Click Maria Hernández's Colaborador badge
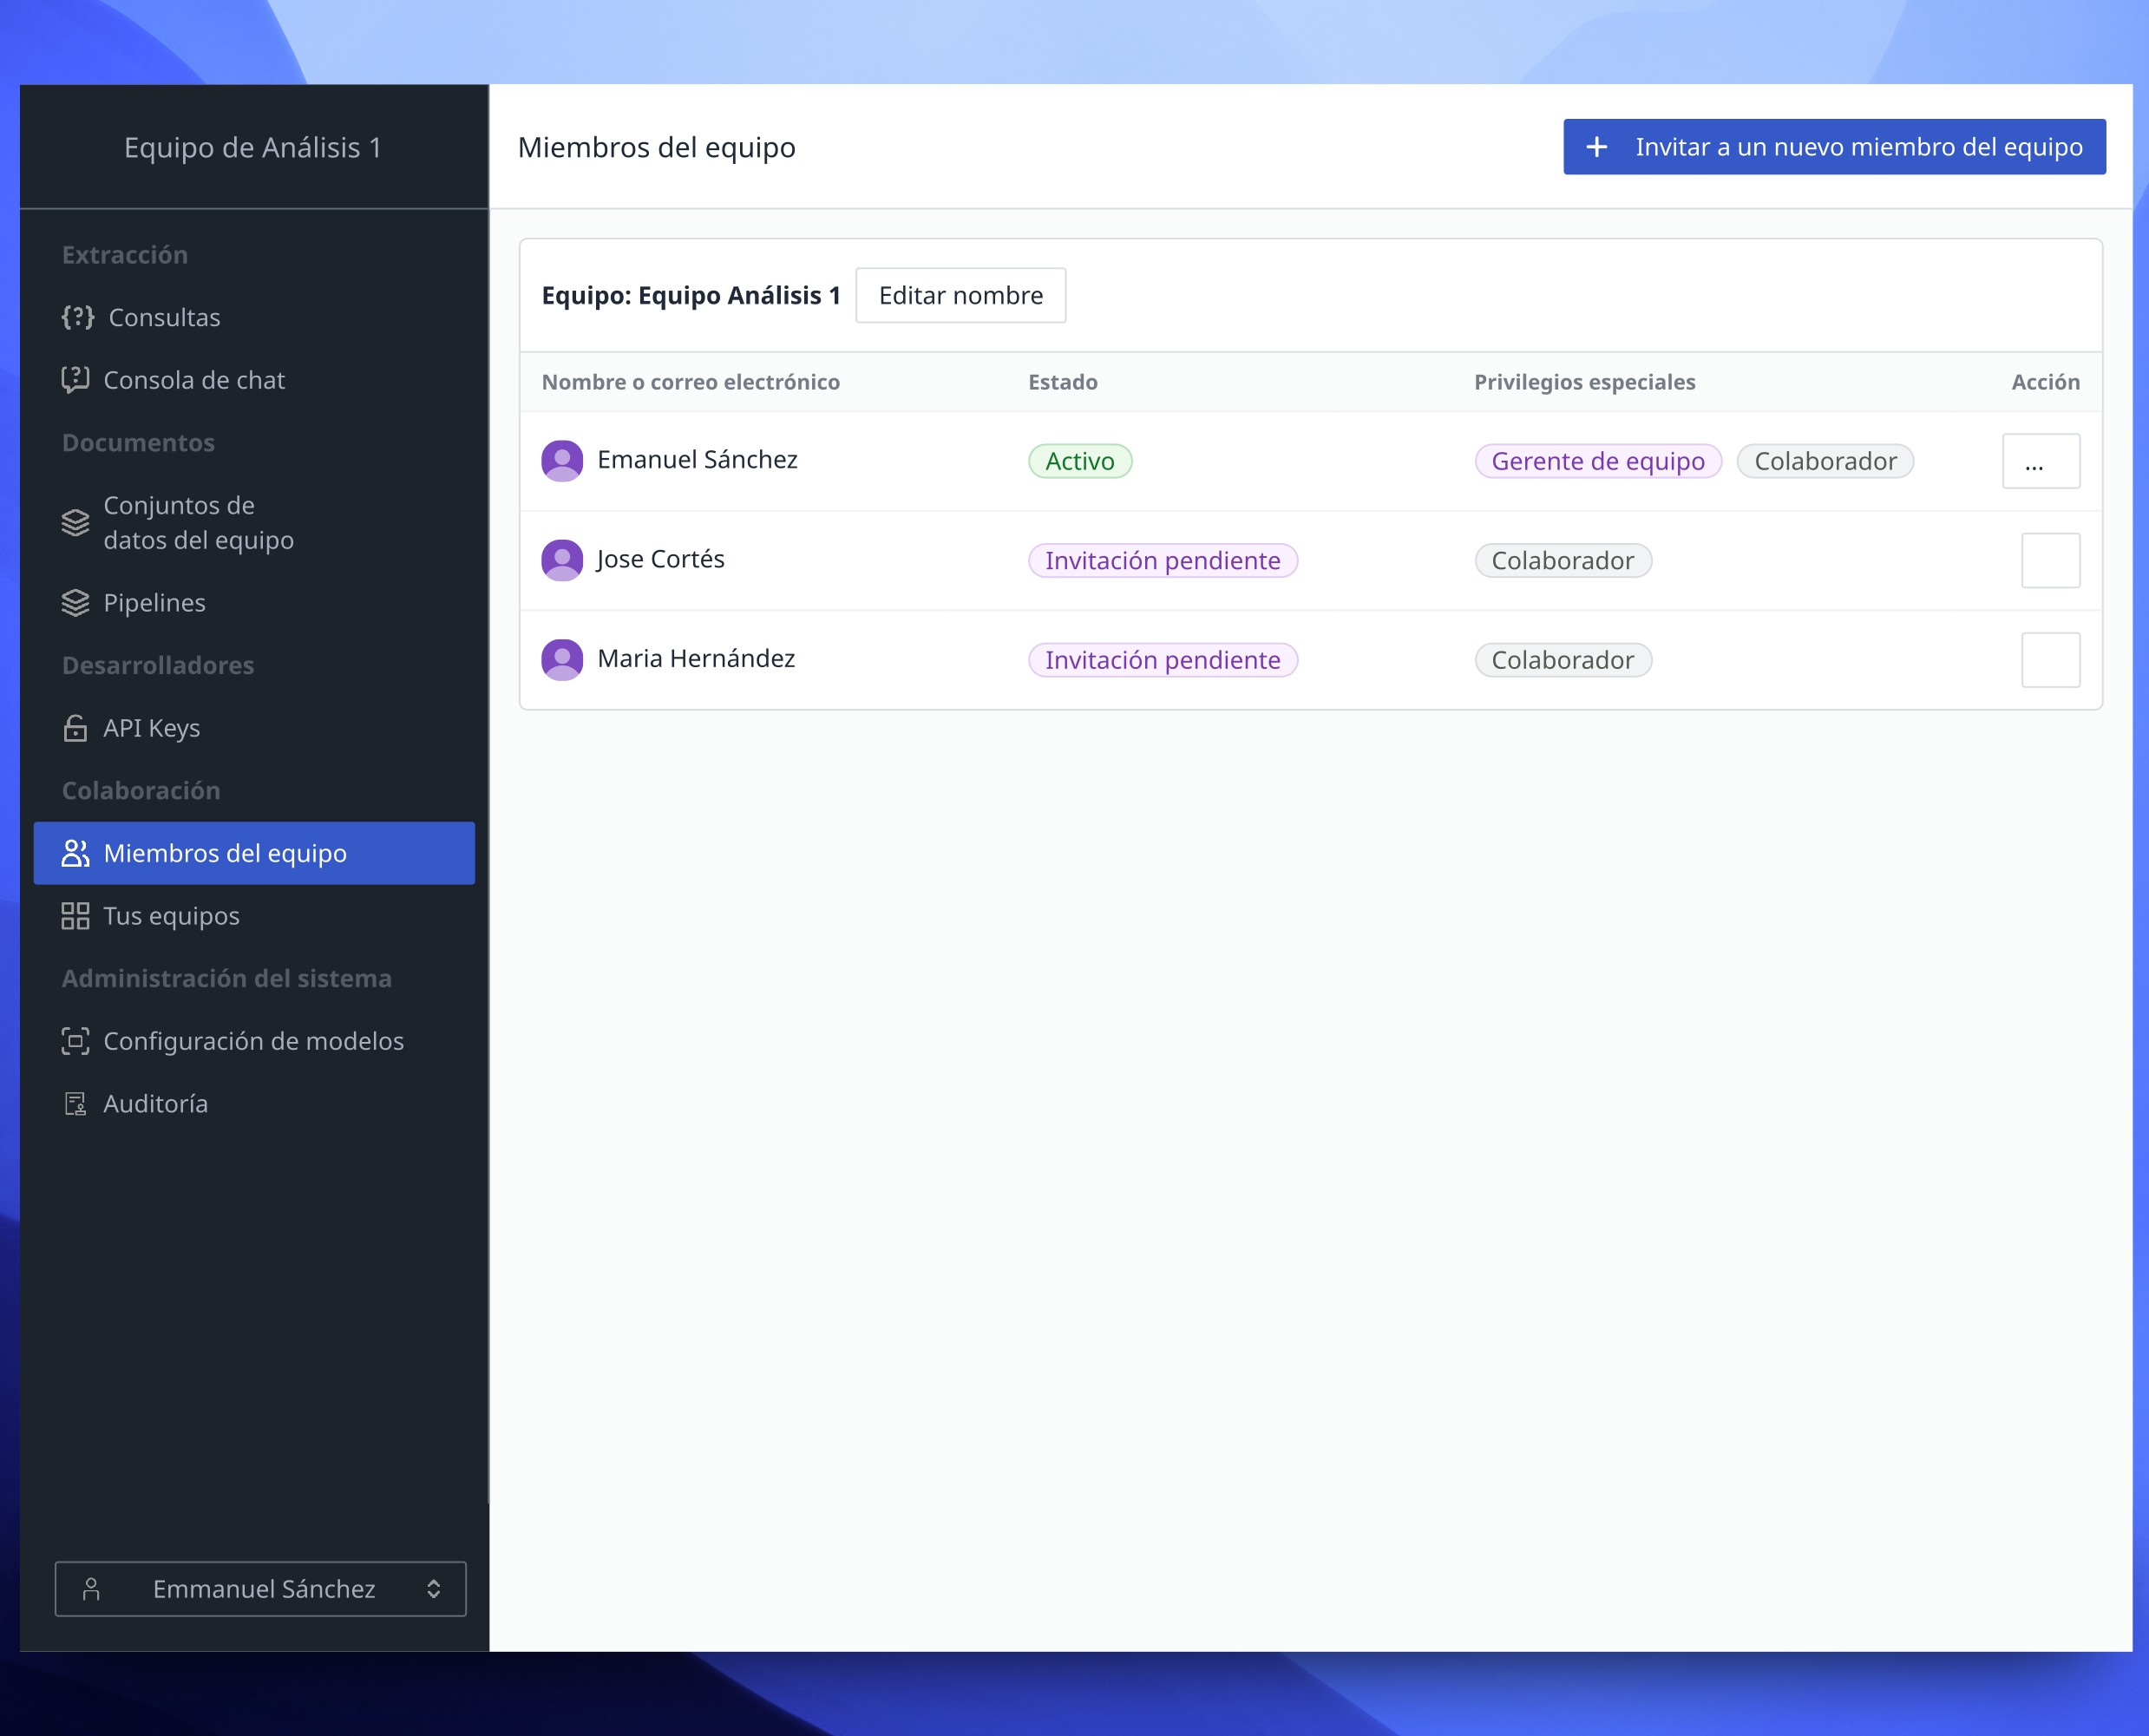 1563,660
